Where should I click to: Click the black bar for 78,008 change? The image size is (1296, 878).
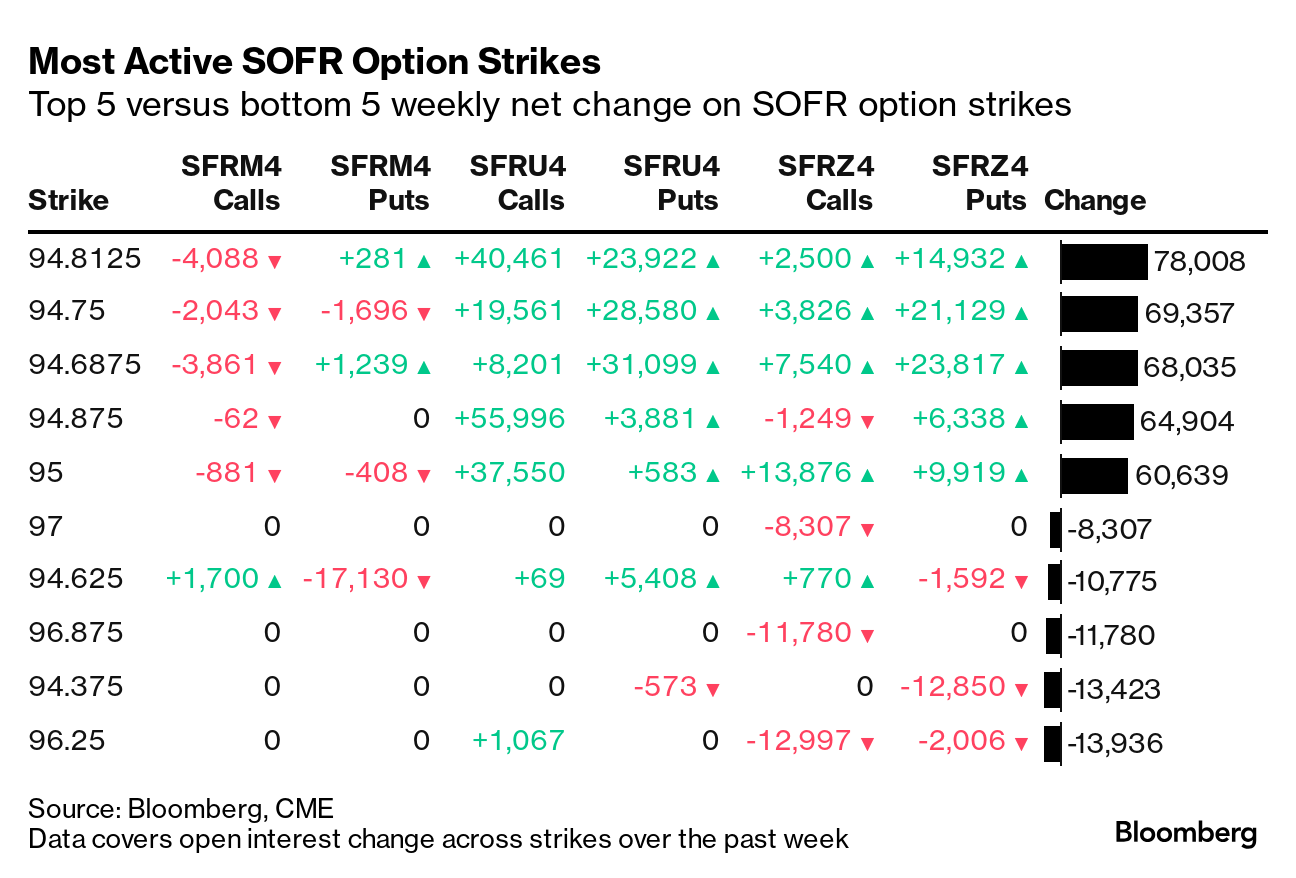click(1104, 262)
